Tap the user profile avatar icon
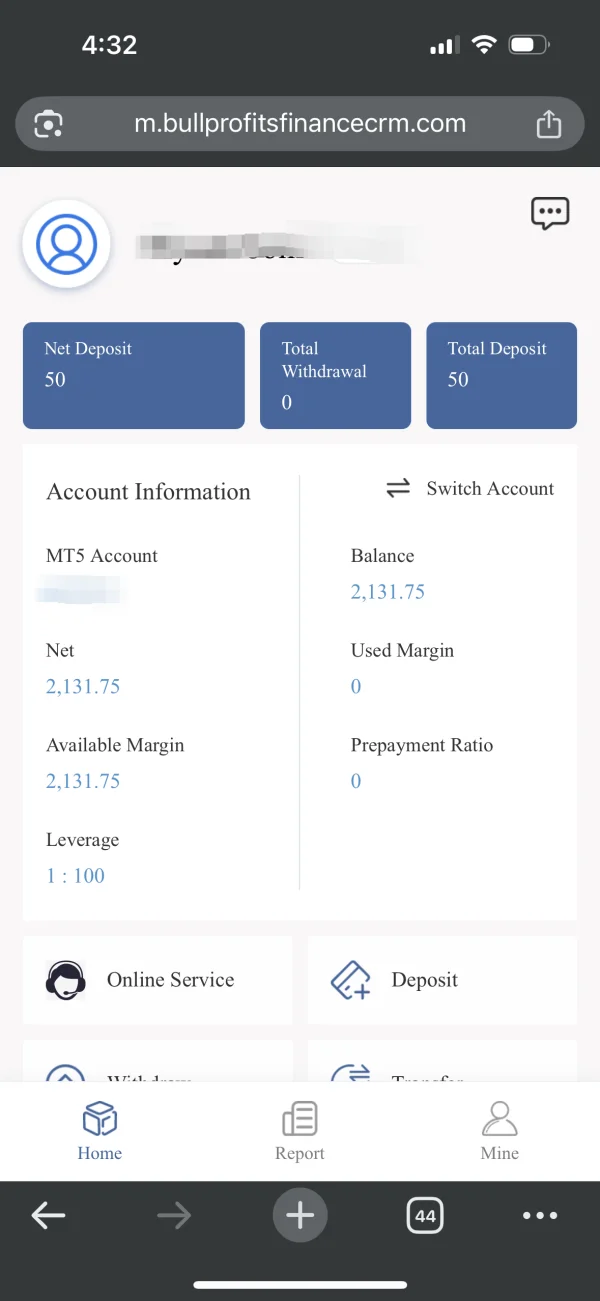Image resolution: width=600 pixels, height=1301 pixels. (x=66, y=244)
